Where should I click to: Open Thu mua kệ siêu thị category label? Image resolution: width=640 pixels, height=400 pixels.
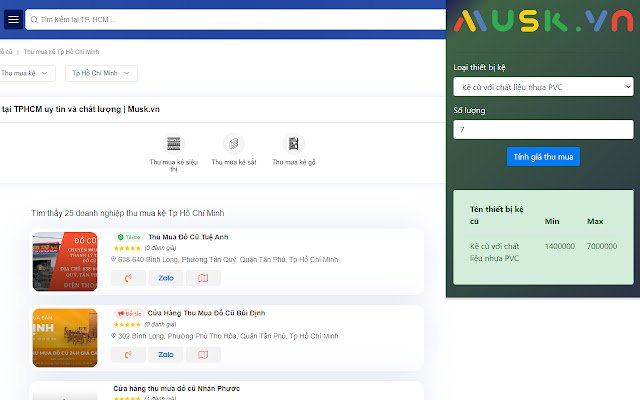click(x=174, y=165)
